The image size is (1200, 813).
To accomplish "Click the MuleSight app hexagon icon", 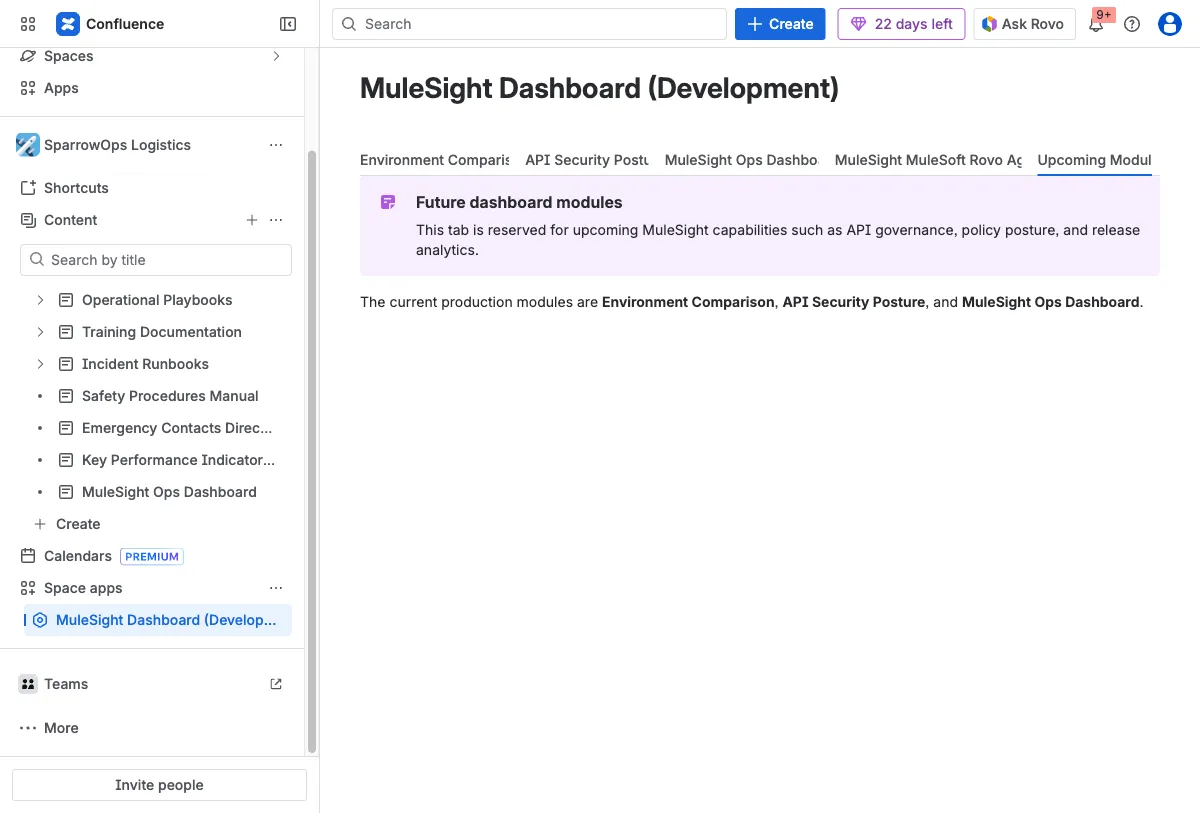I will 40,620.
